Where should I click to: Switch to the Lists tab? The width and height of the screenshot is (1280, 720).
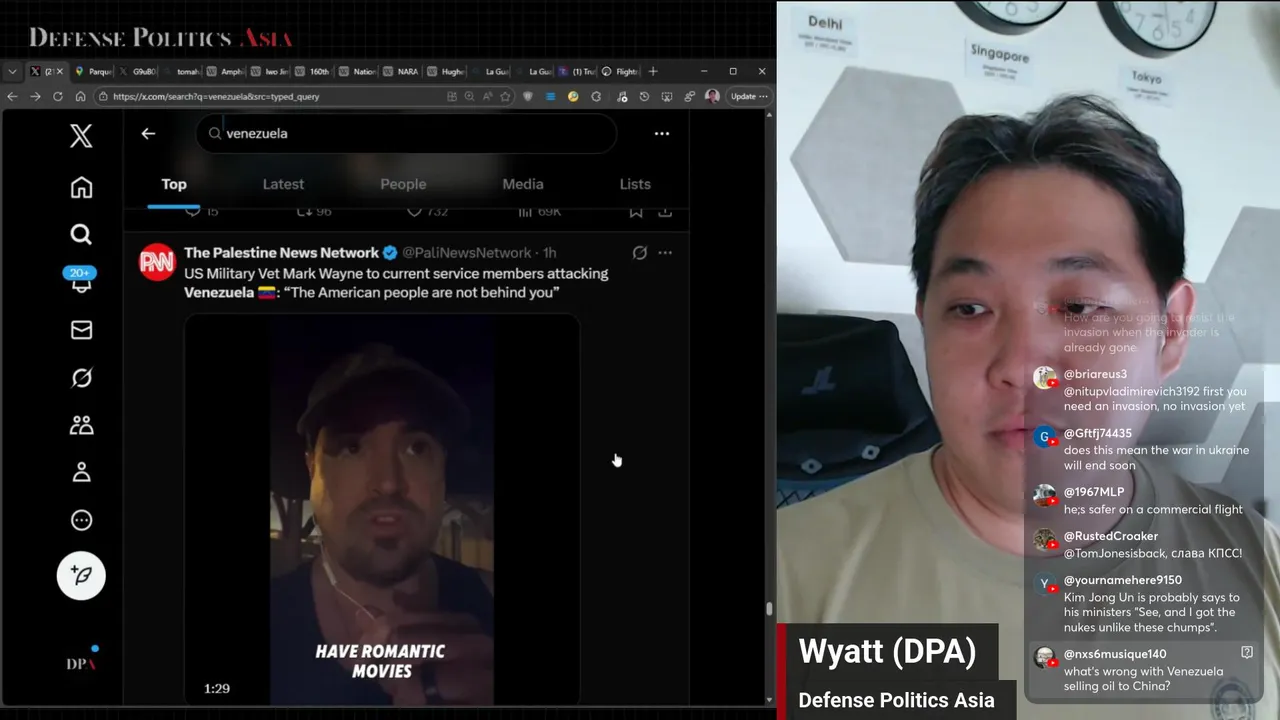pos(635,184)
